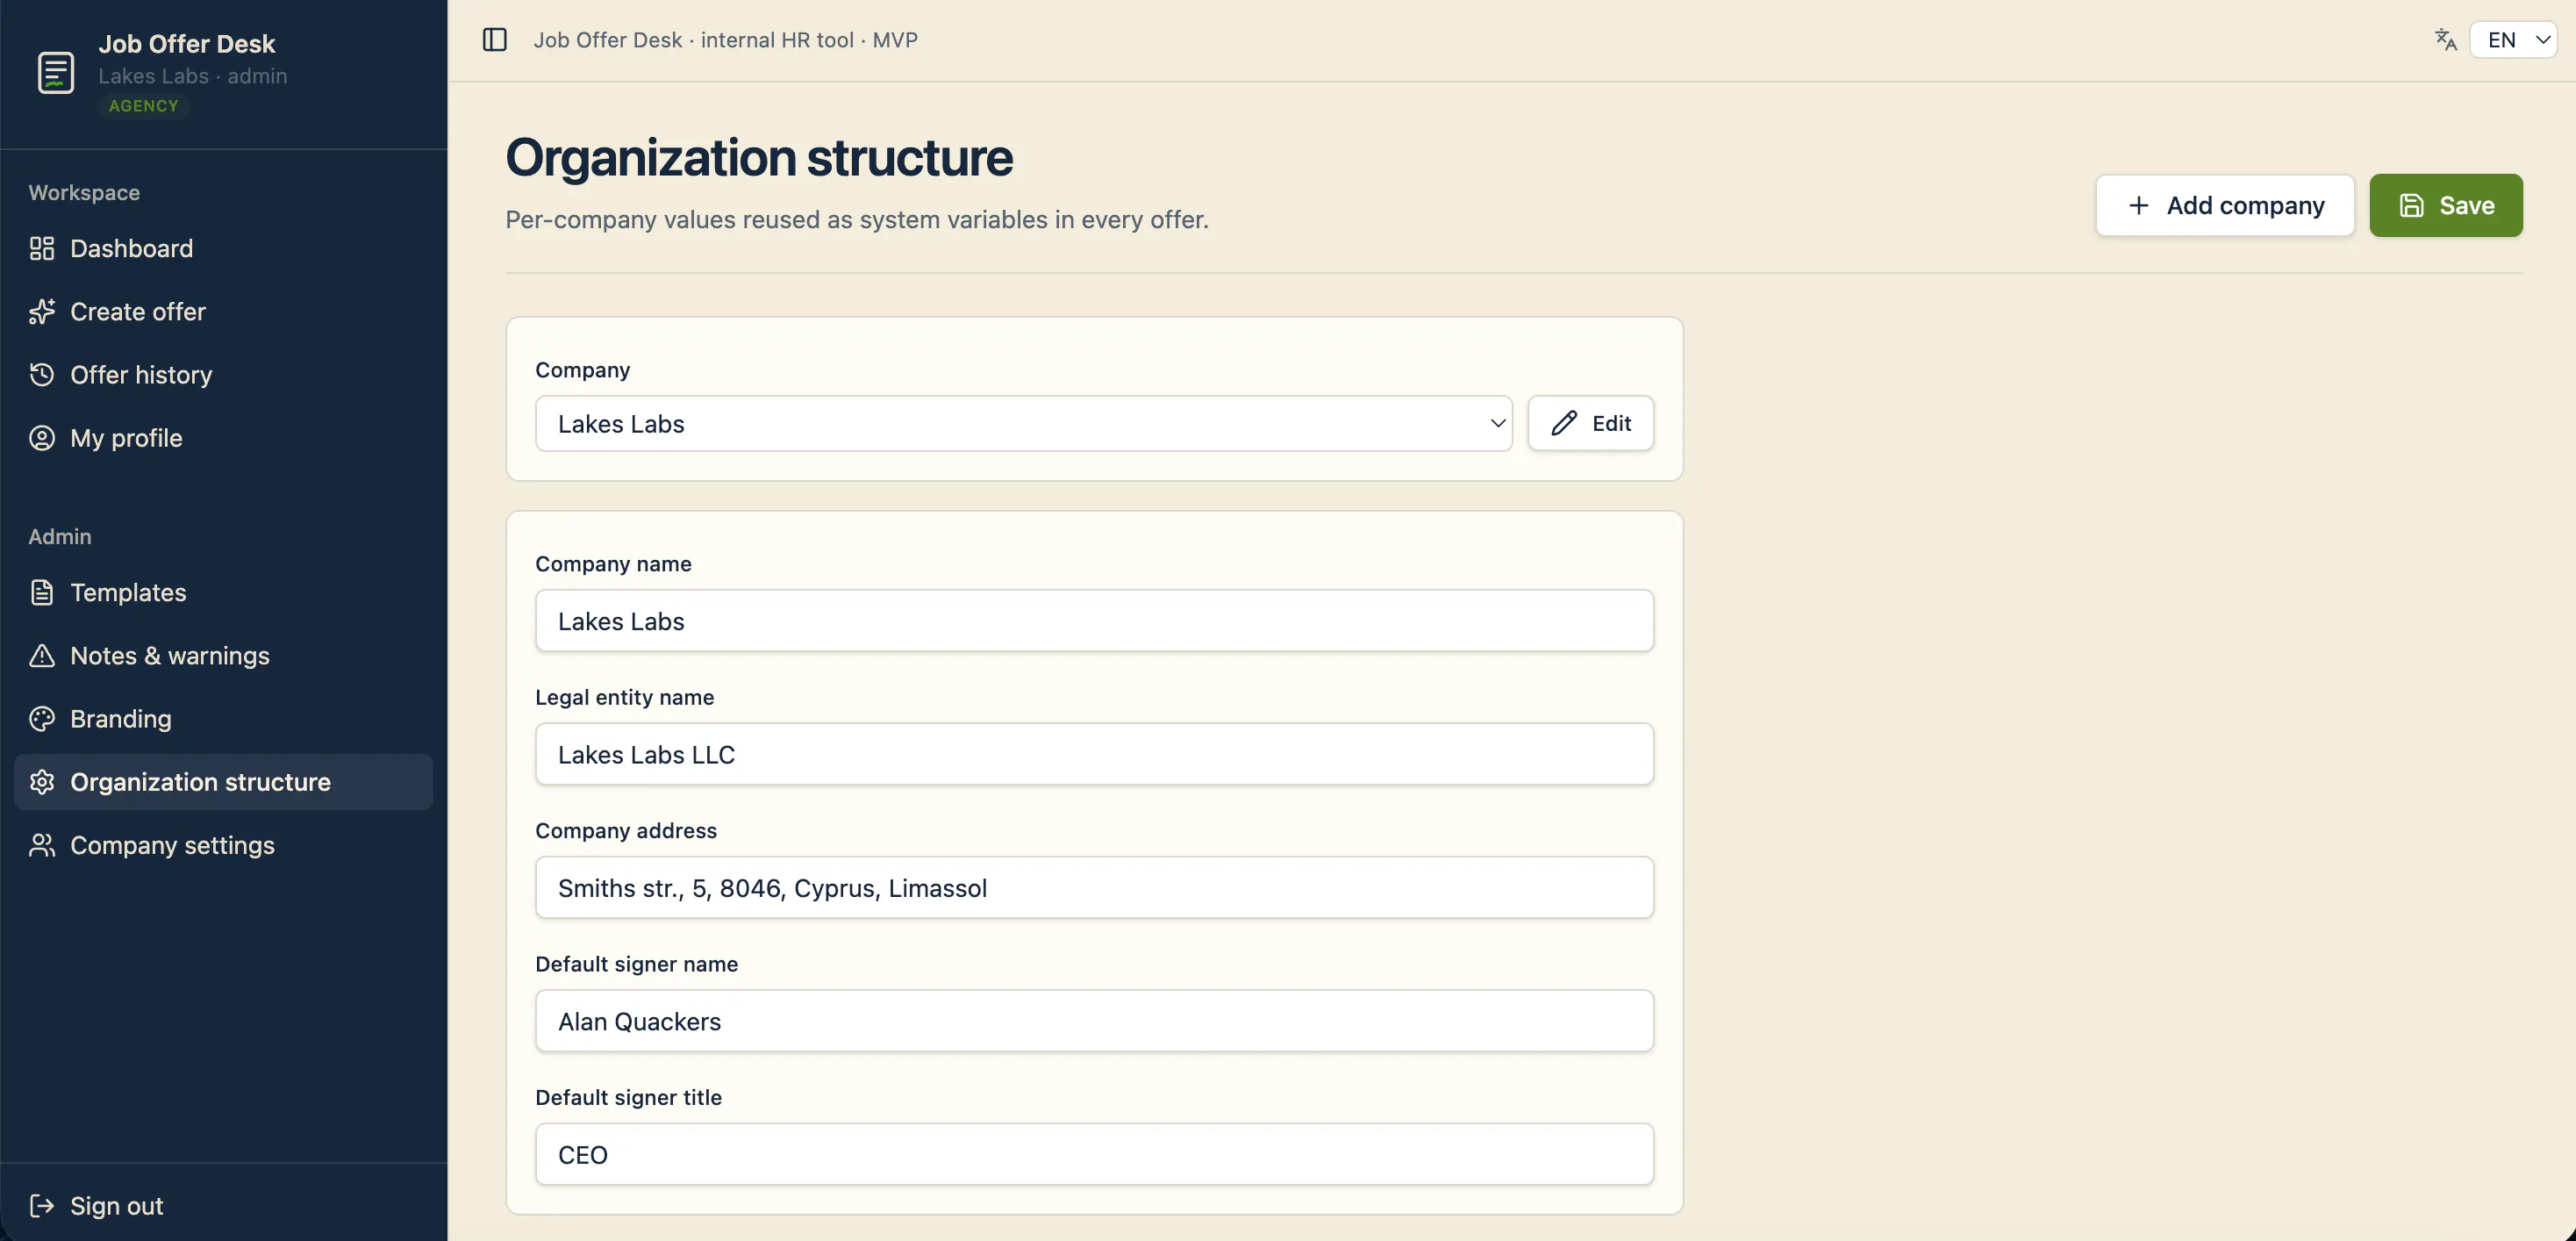The width and height of the screenshot is (2576, 1241).
Task: Go to Create offer
Action: point(223,311)
